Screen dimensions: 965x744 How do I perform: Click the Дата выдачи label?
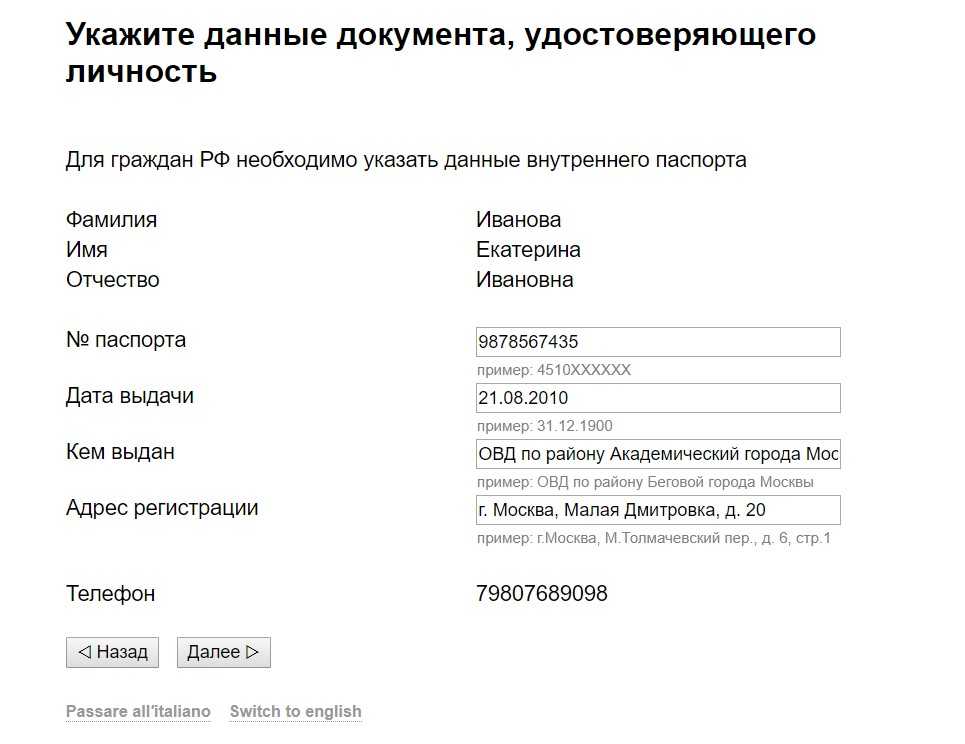click(x=130, y=396)
